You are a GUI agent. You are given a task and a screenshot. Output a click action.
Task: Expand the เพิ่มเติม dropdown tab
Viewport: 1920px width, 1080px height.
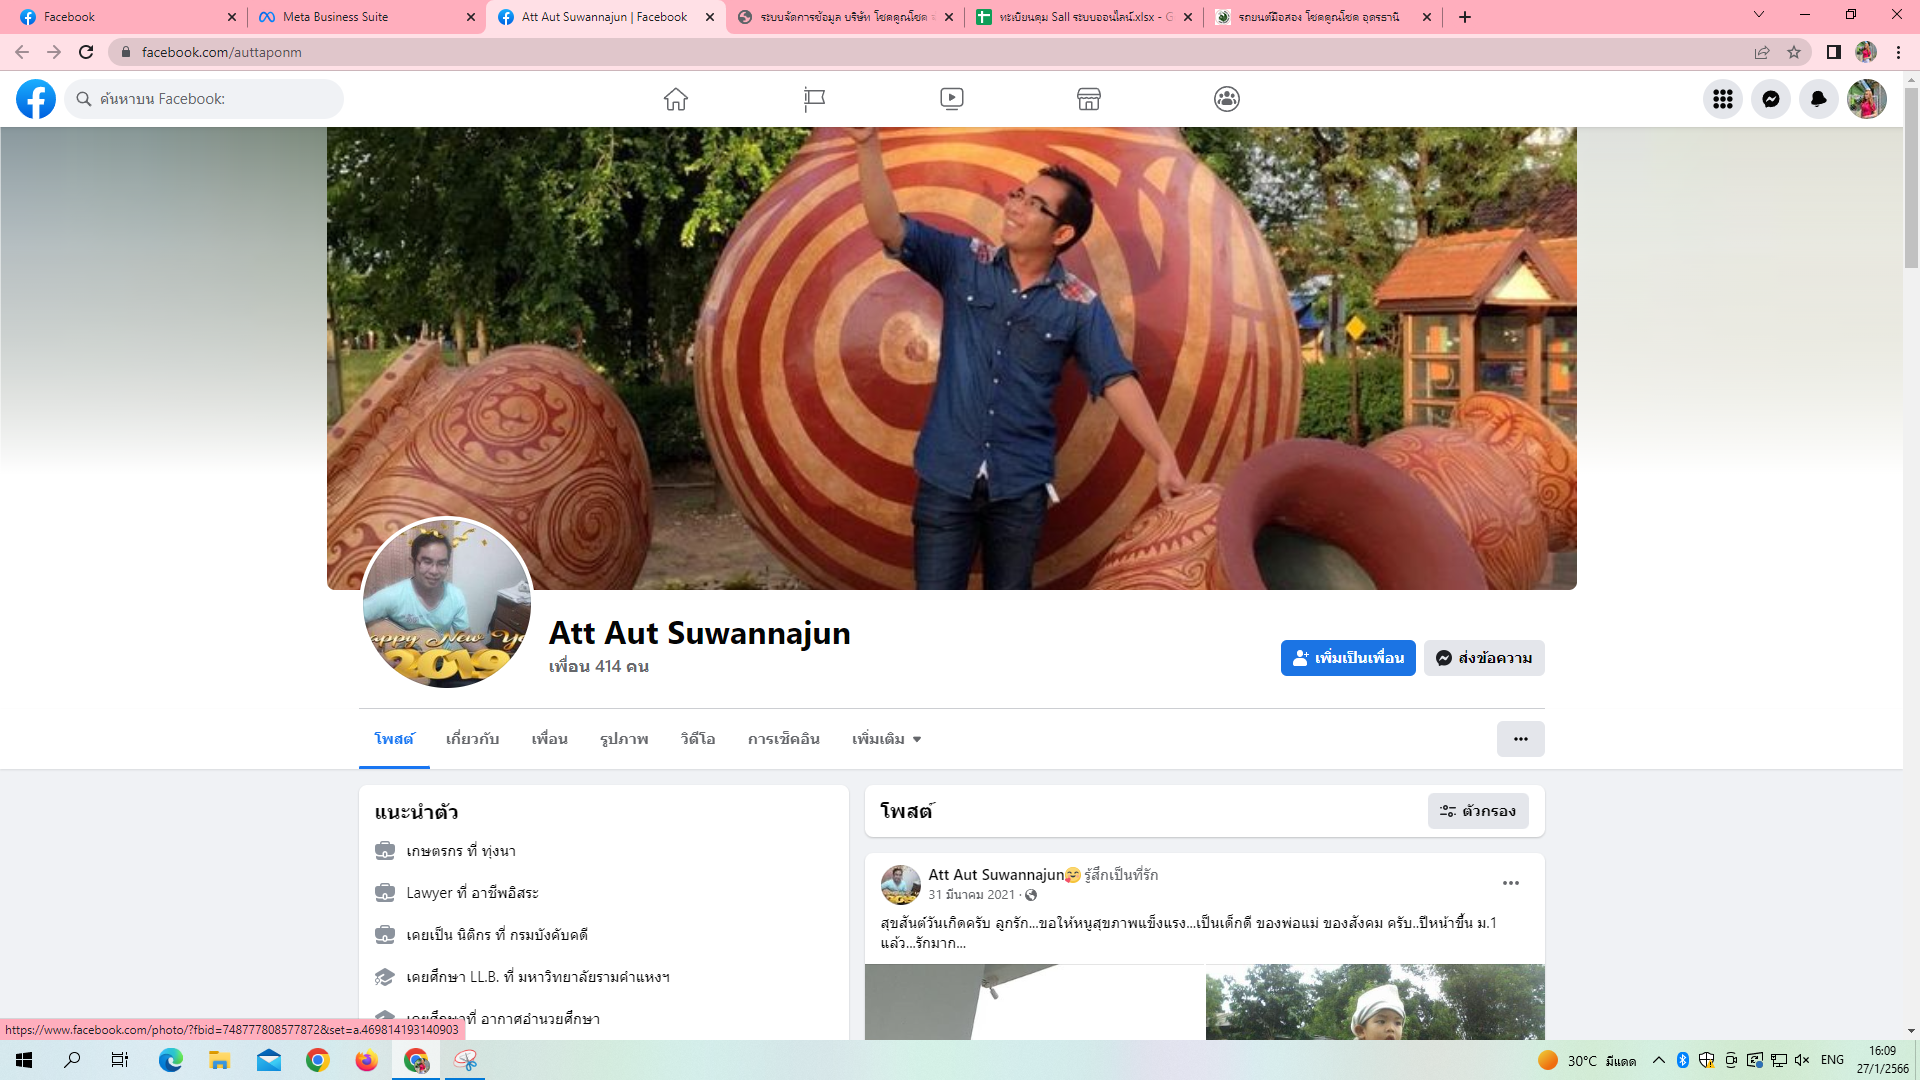point(886,739)
